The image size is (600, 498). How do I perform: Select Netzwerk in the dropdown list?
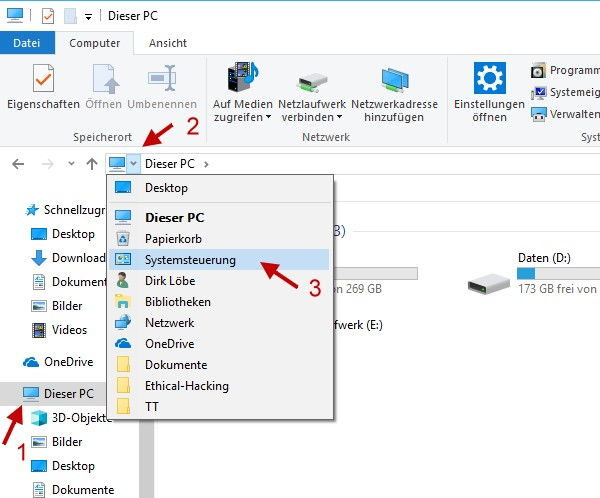(219, 323)
